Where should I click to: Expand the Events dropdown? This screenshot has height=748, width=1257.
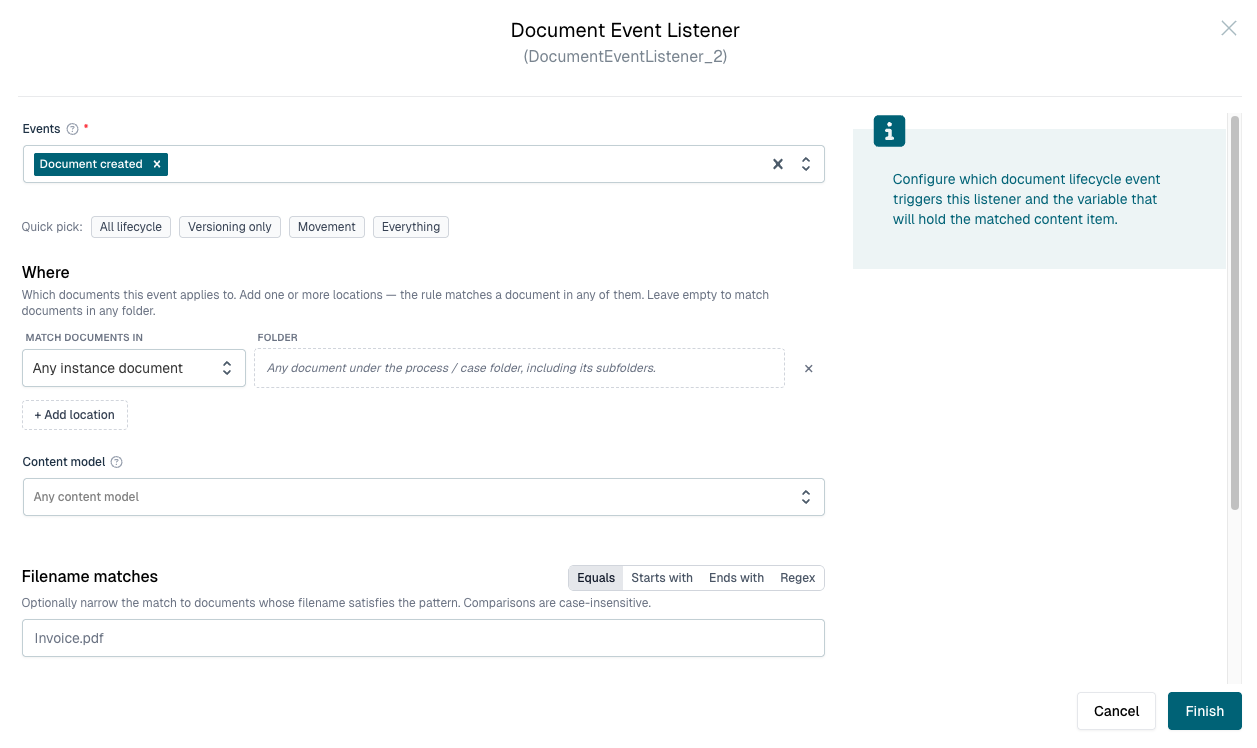[x=806, y=164]
